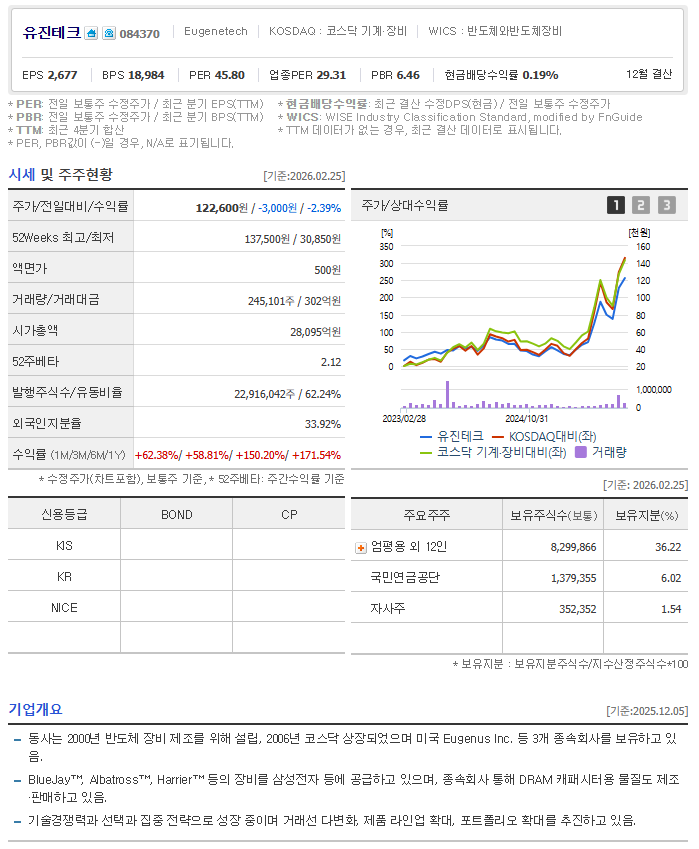Select the purple 거래량 legend swatch
This screenshot has width=699, height=849.
click(580, 452)
